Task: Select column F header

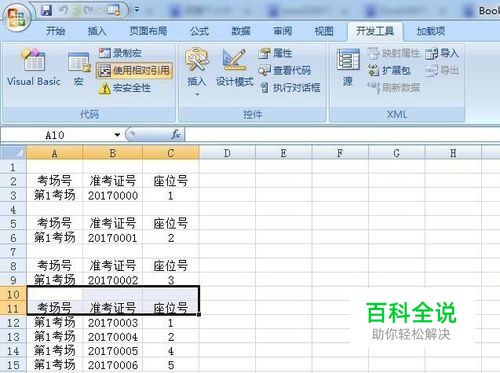Action: [x=340, y=153]
